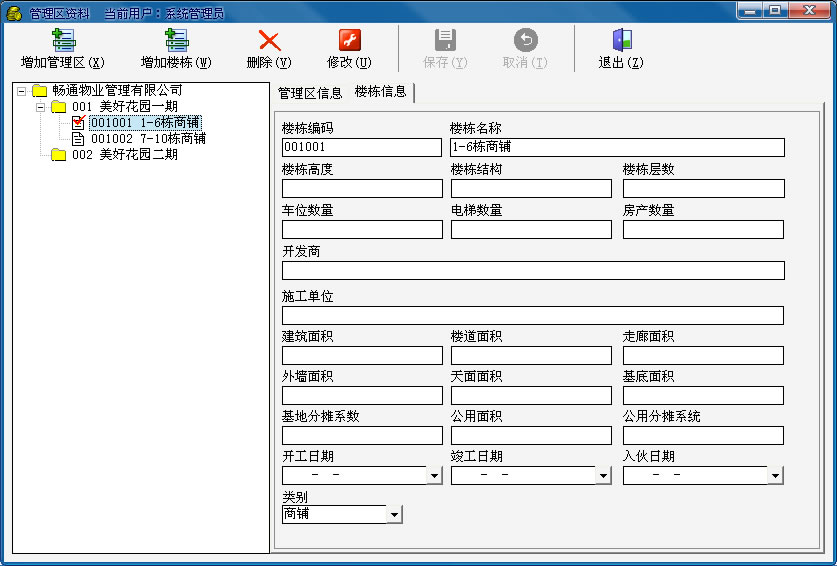Click the 退出 door icon
This screenshot has height=566, width=837.
tap(622, 40)
